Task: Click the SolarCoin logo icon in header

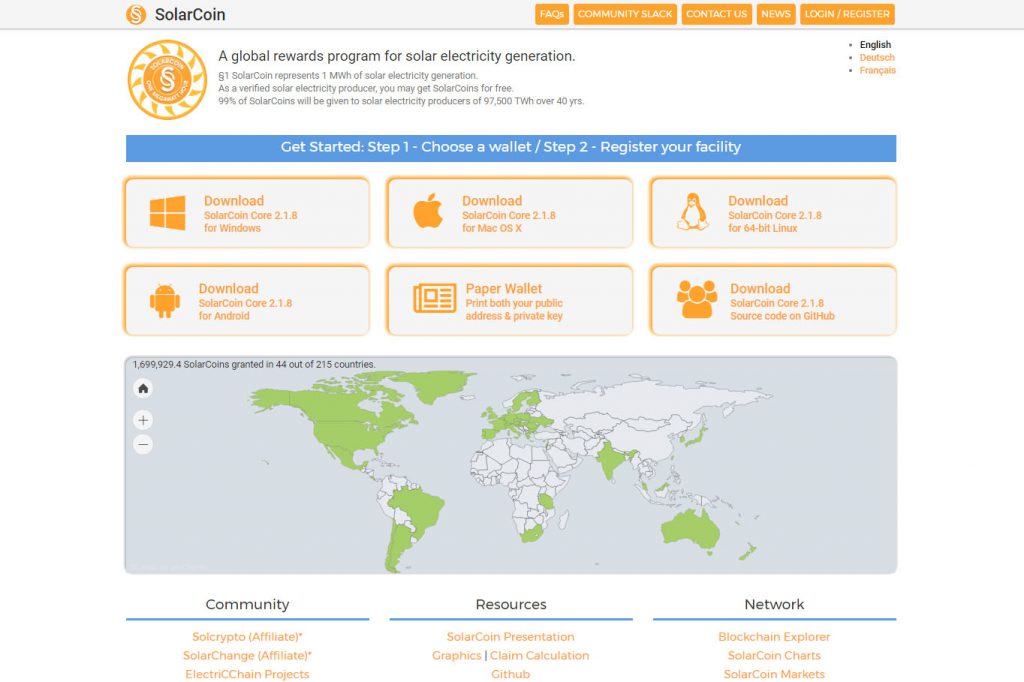Action: (136, 14)
